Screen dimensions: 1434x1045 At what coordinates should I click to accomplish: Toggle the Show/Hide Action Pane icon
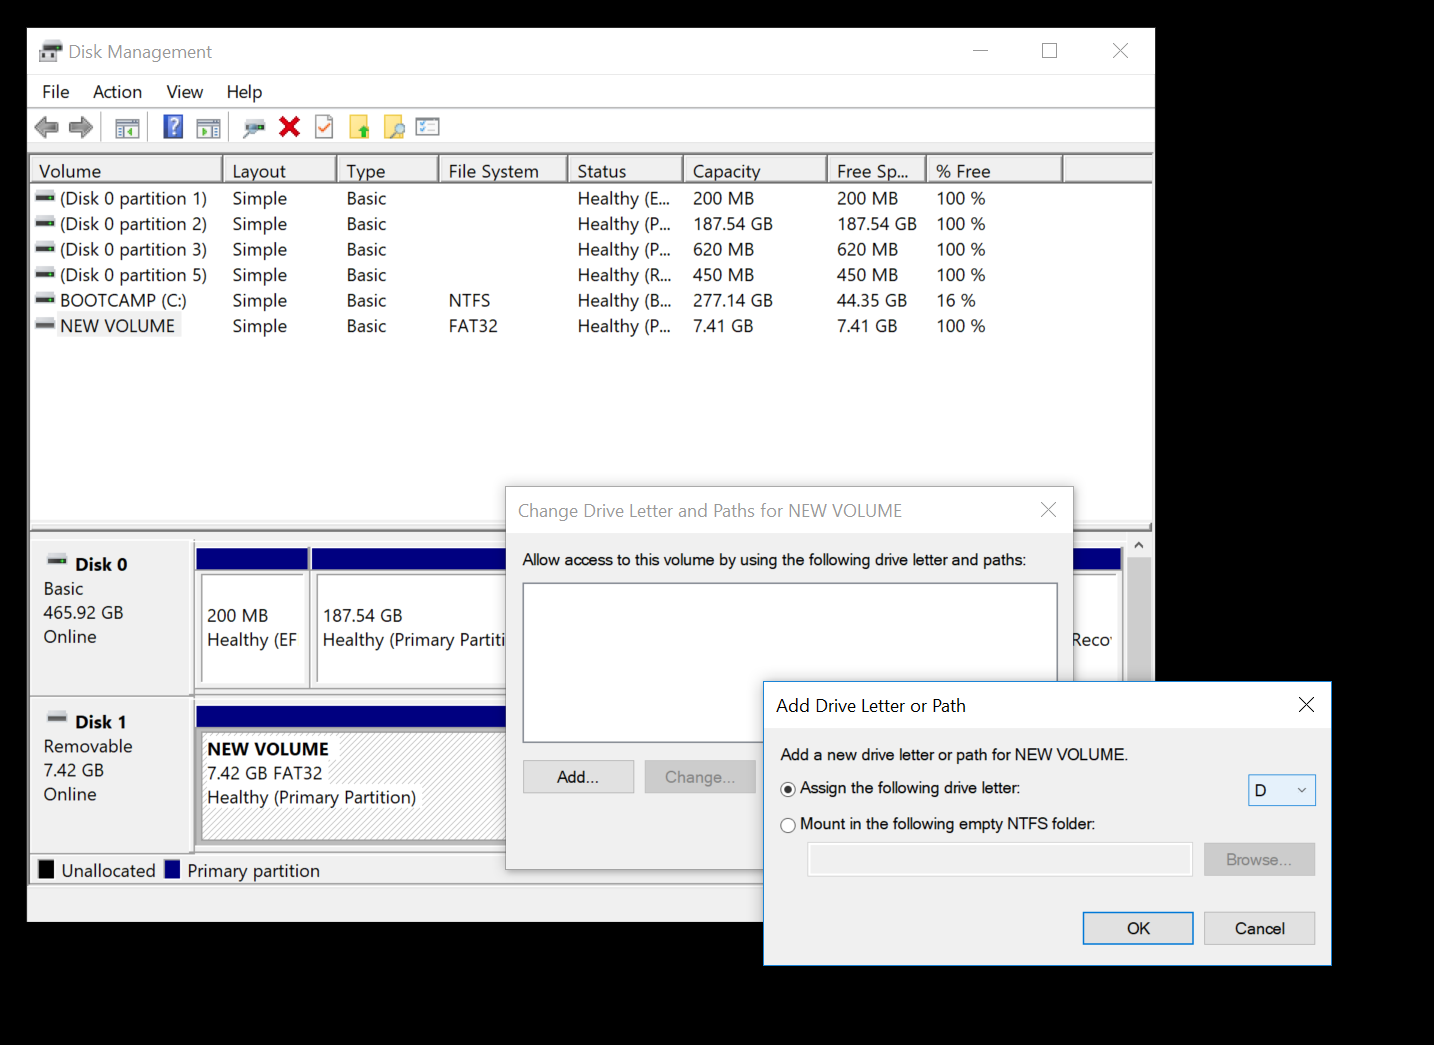click(x=208, y=127)
